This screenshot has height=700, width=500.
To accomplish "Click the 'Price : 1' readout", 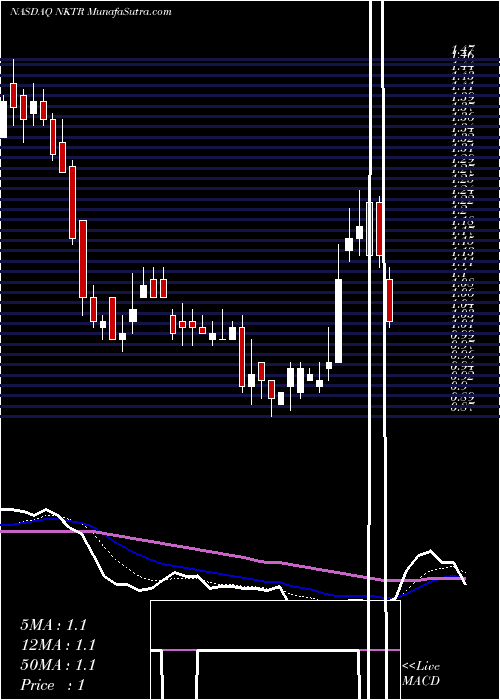I will 52,685.
